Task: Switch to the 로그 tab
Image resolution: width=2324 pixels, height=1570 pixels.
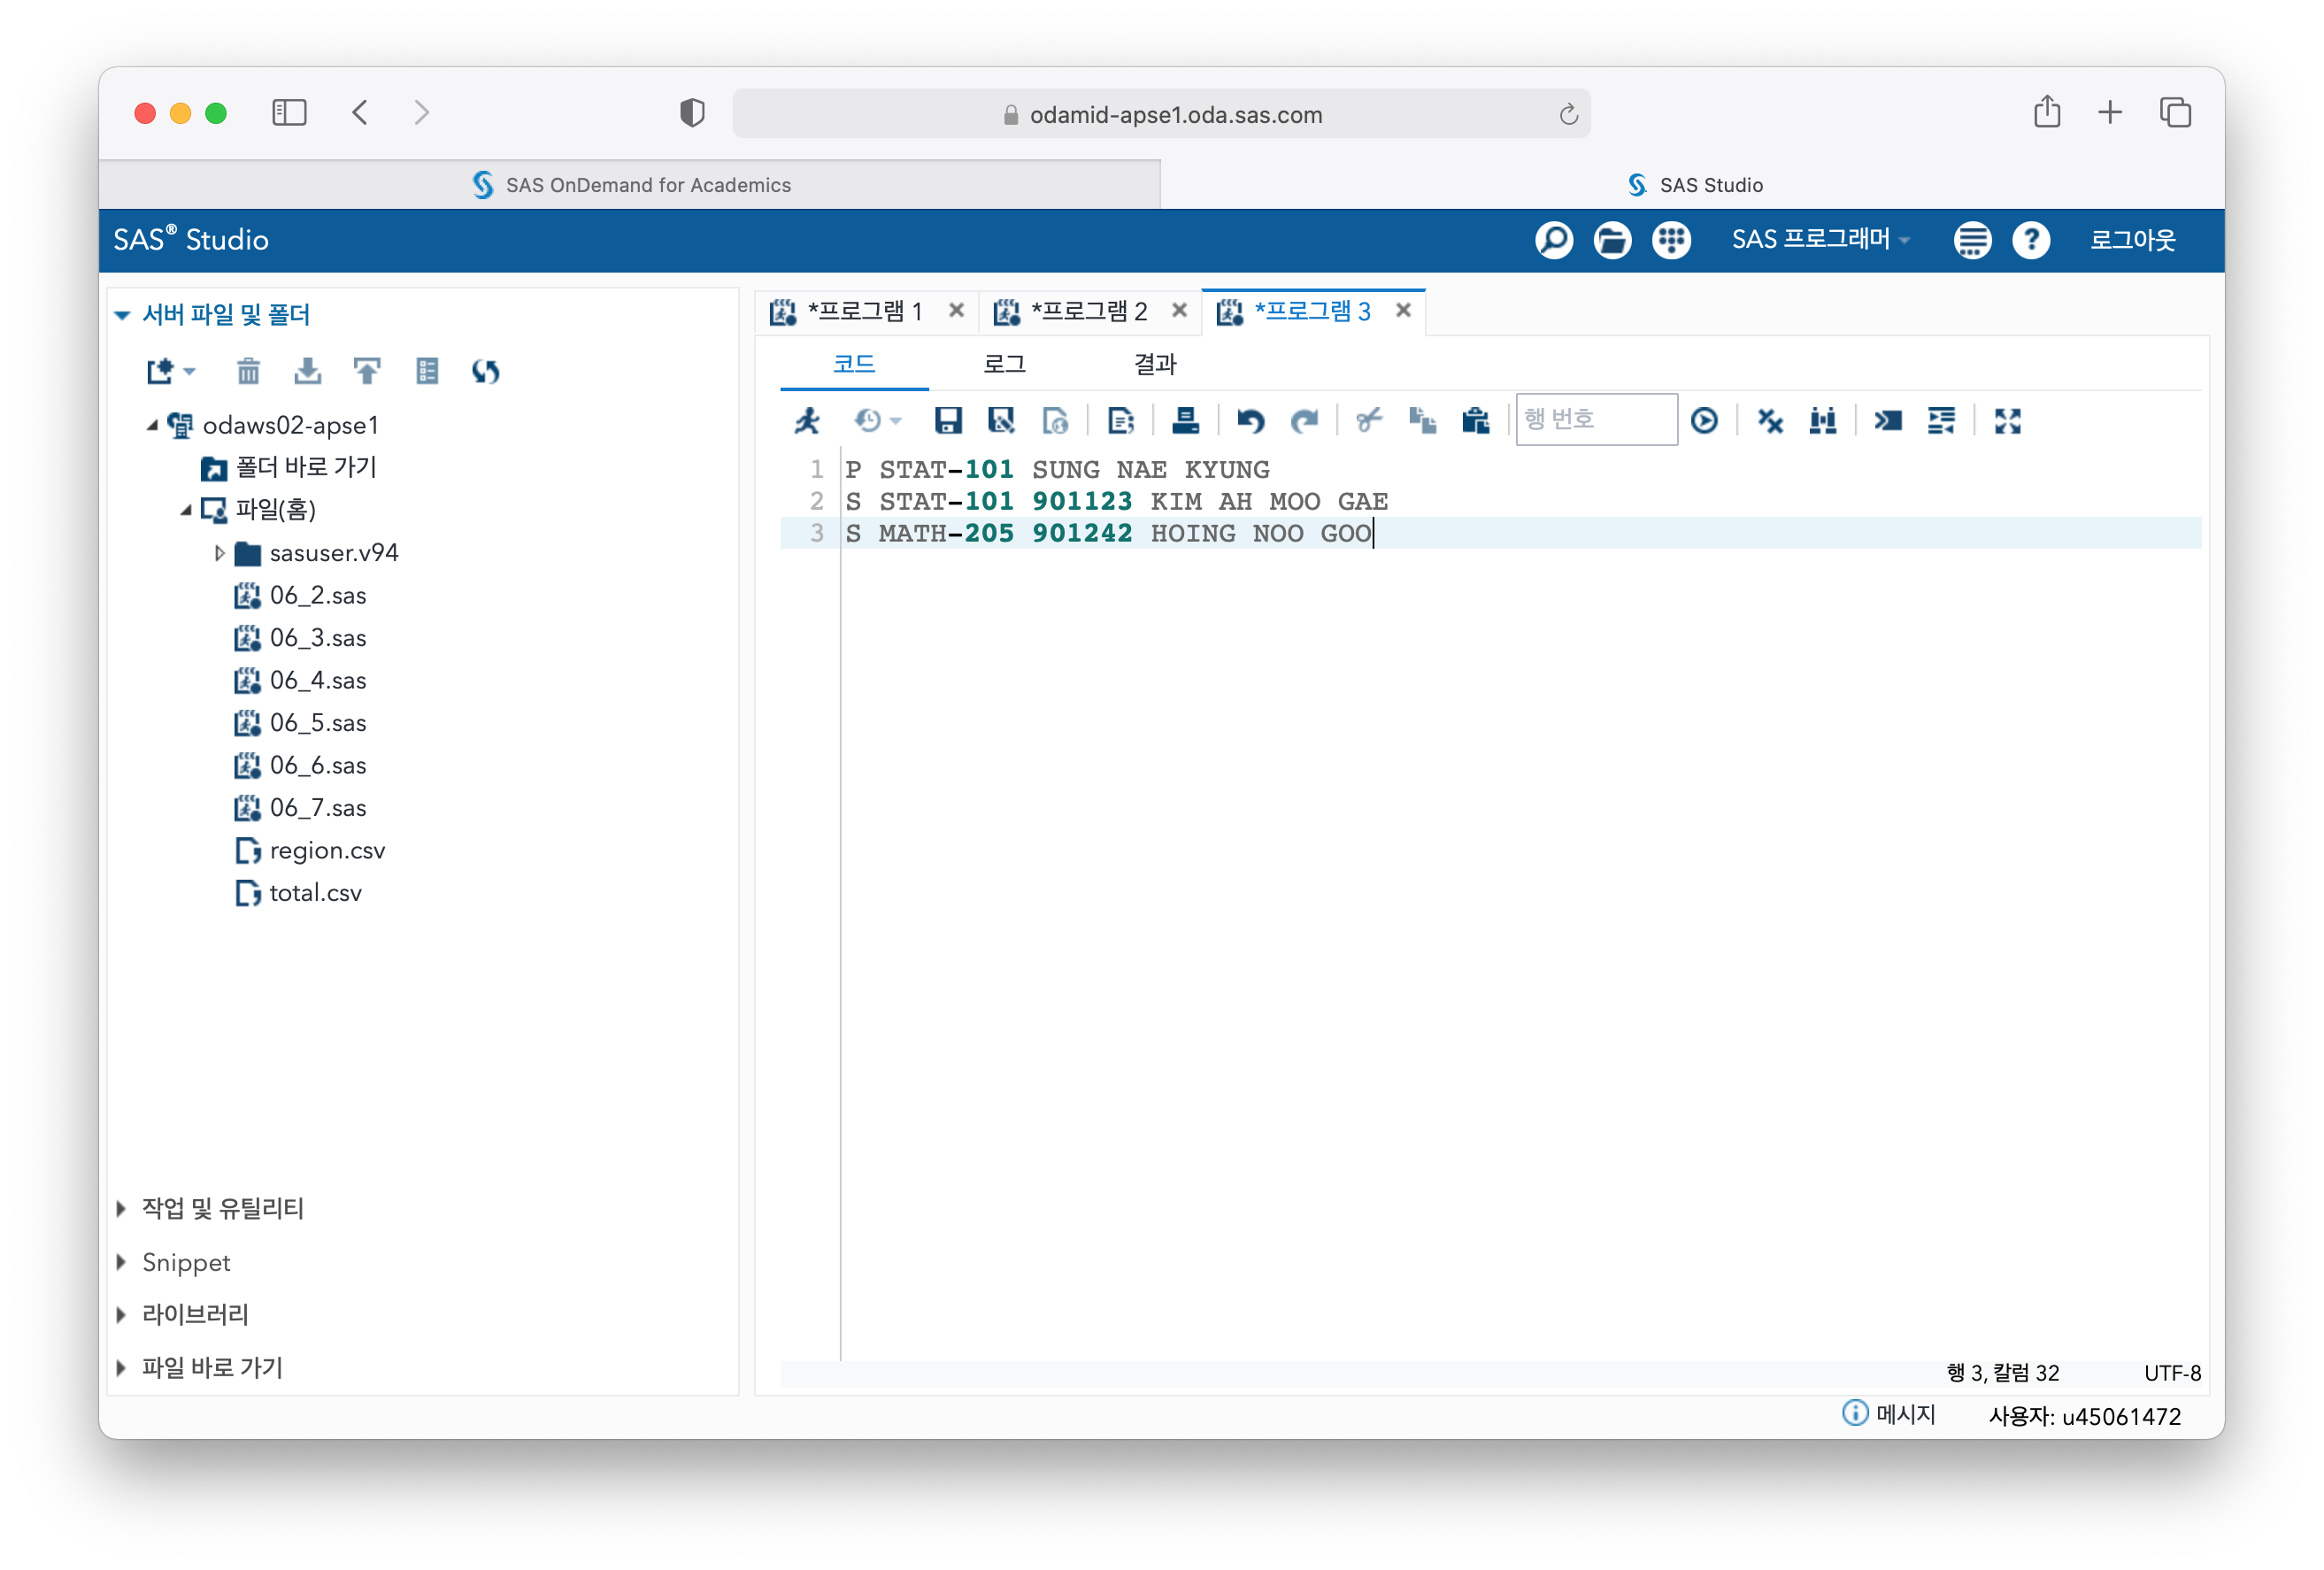Action: tap(1004, 364)
